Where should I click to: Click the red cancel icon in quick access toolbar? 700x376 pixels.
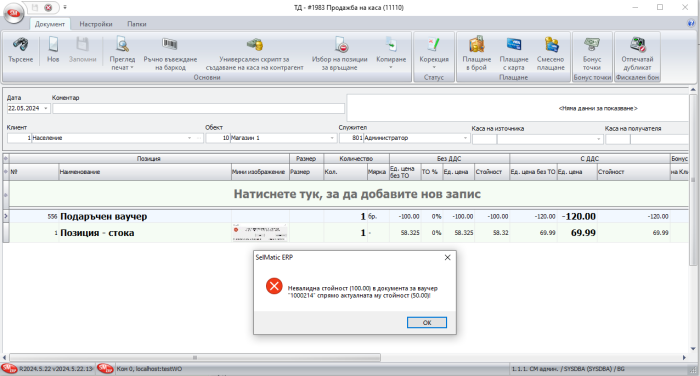[48, 8]
